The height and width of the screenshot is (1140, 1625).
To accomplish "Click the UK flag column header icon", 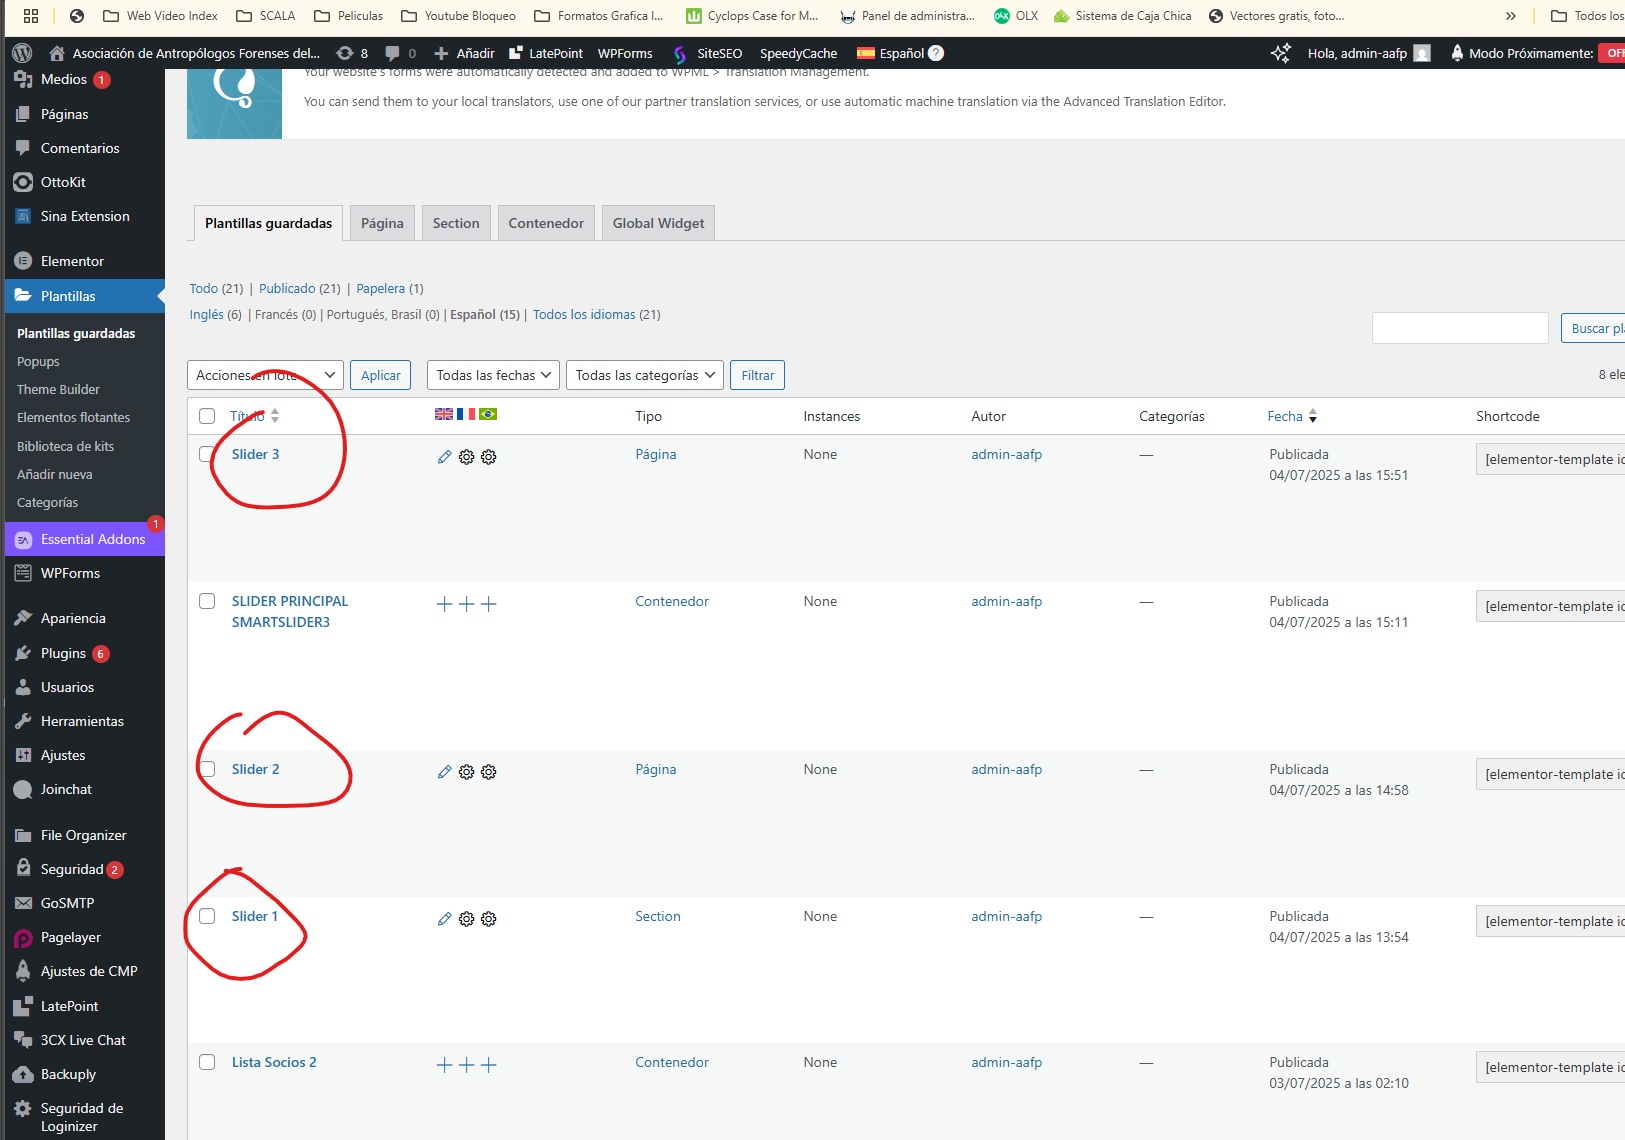I will point(444,414).
